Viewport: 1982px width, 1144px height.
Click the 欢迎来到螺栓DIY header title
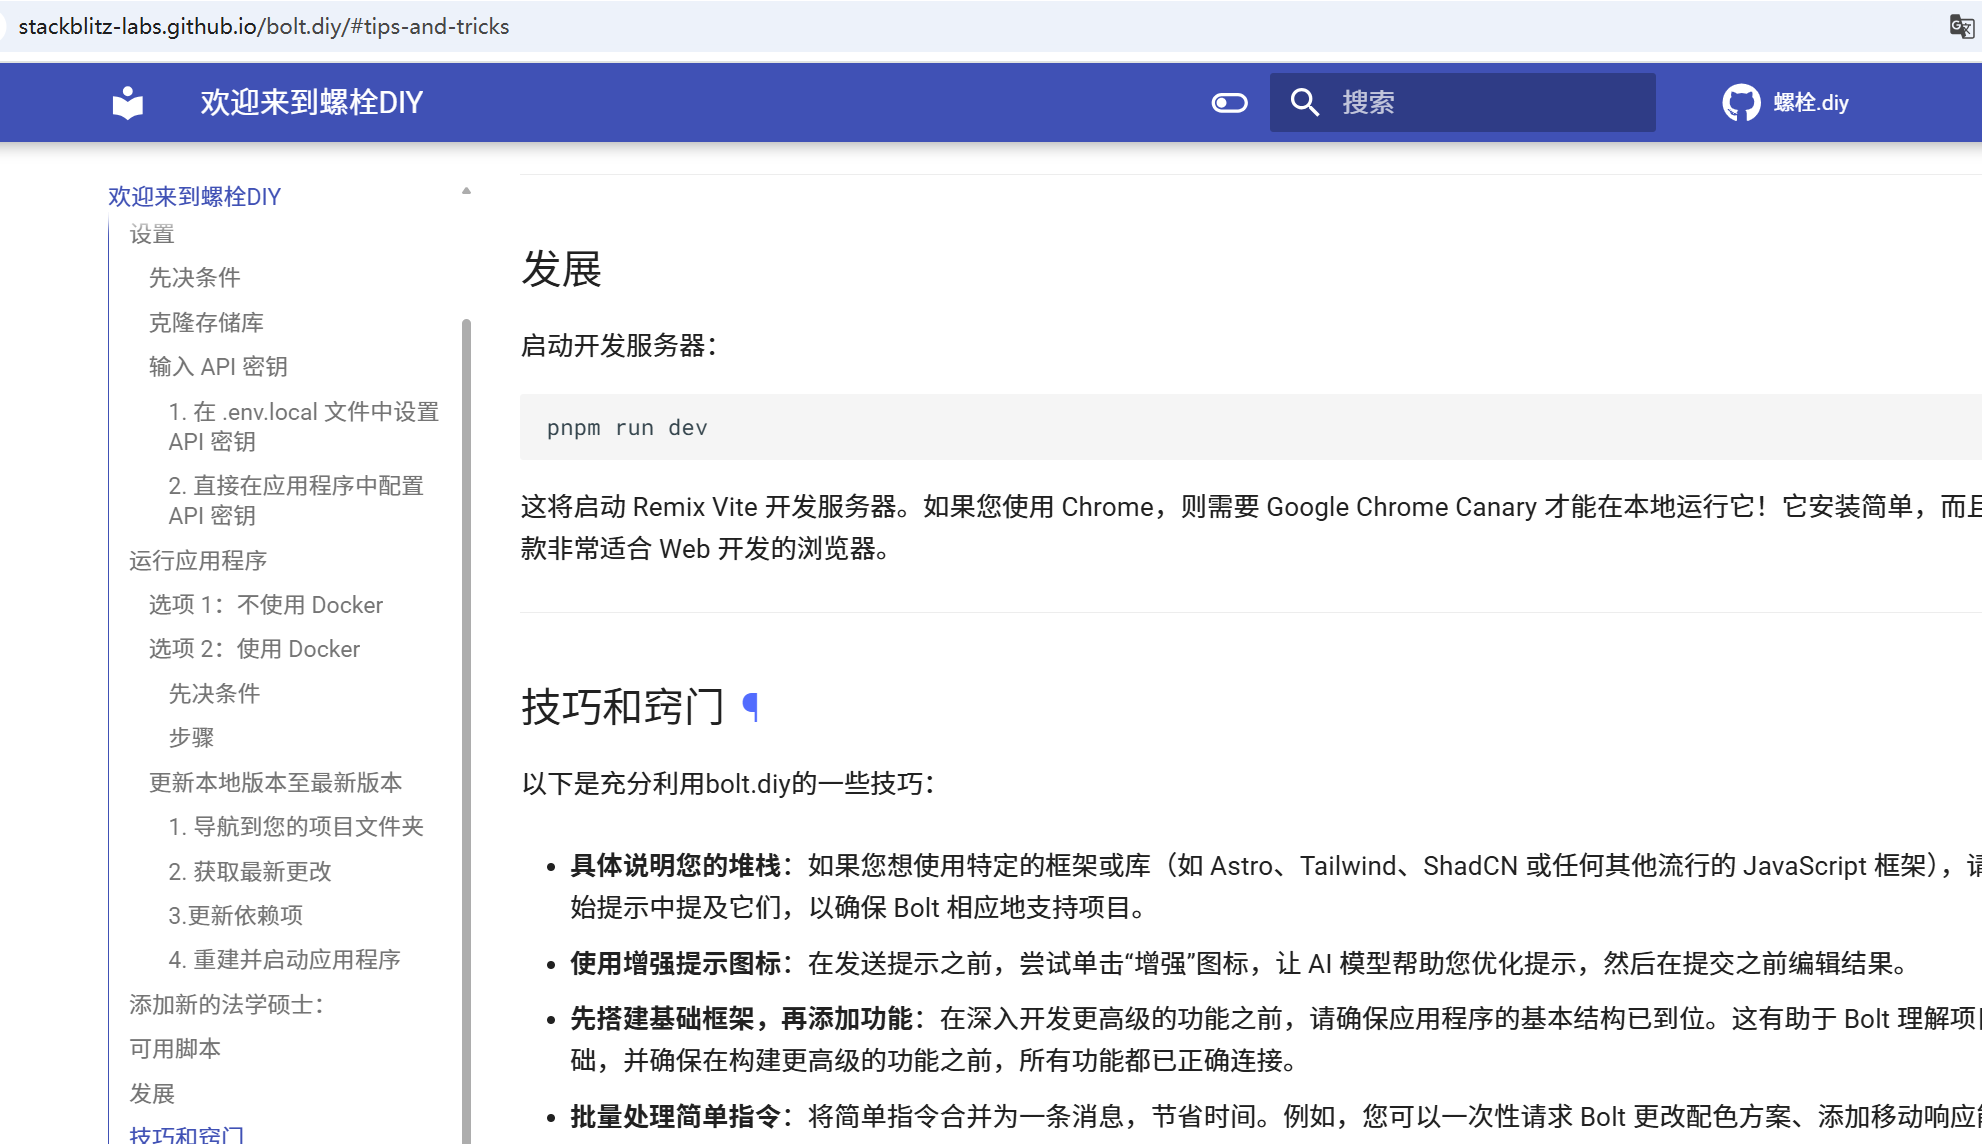point(311,102)
